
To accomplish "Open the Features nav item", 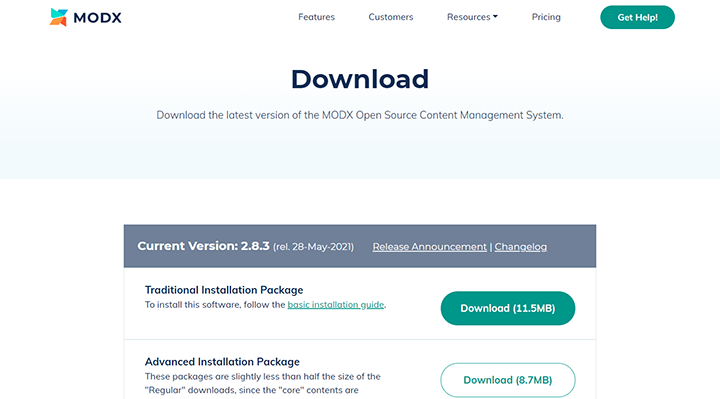I will tap(316, 17).
